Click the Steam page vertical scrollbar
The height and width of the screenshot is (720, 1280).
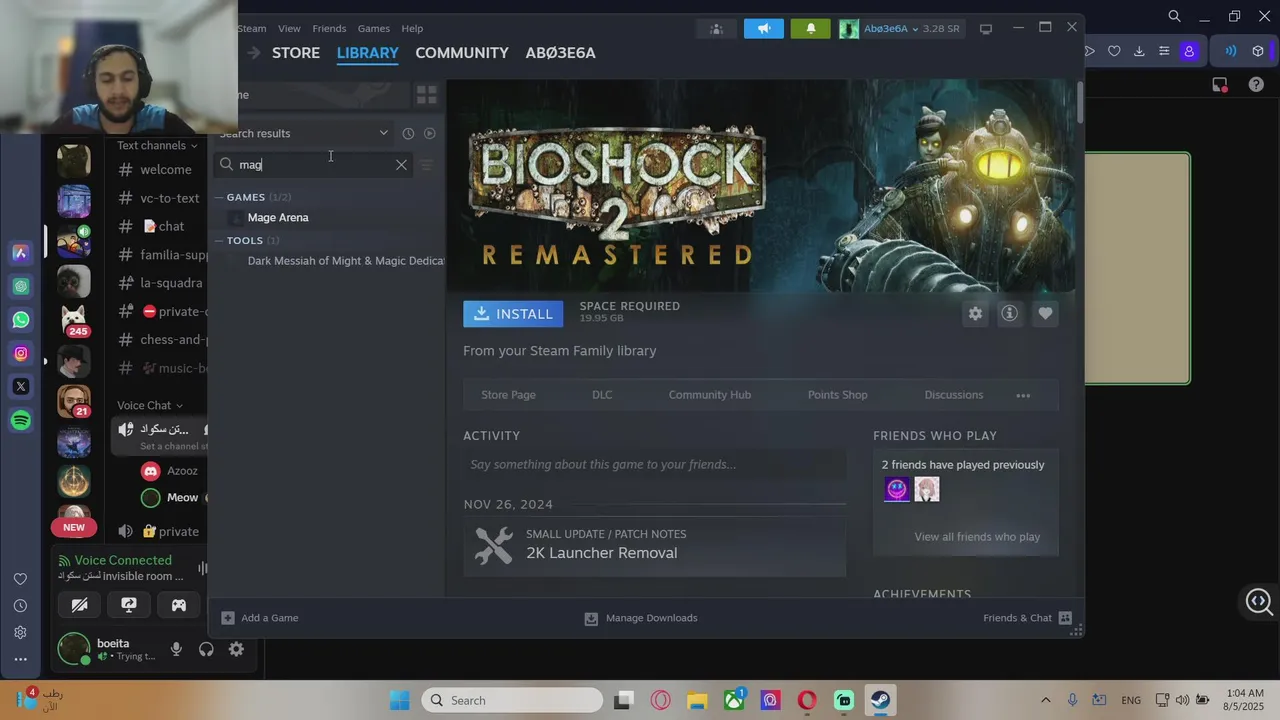(x=1080, y=101)
